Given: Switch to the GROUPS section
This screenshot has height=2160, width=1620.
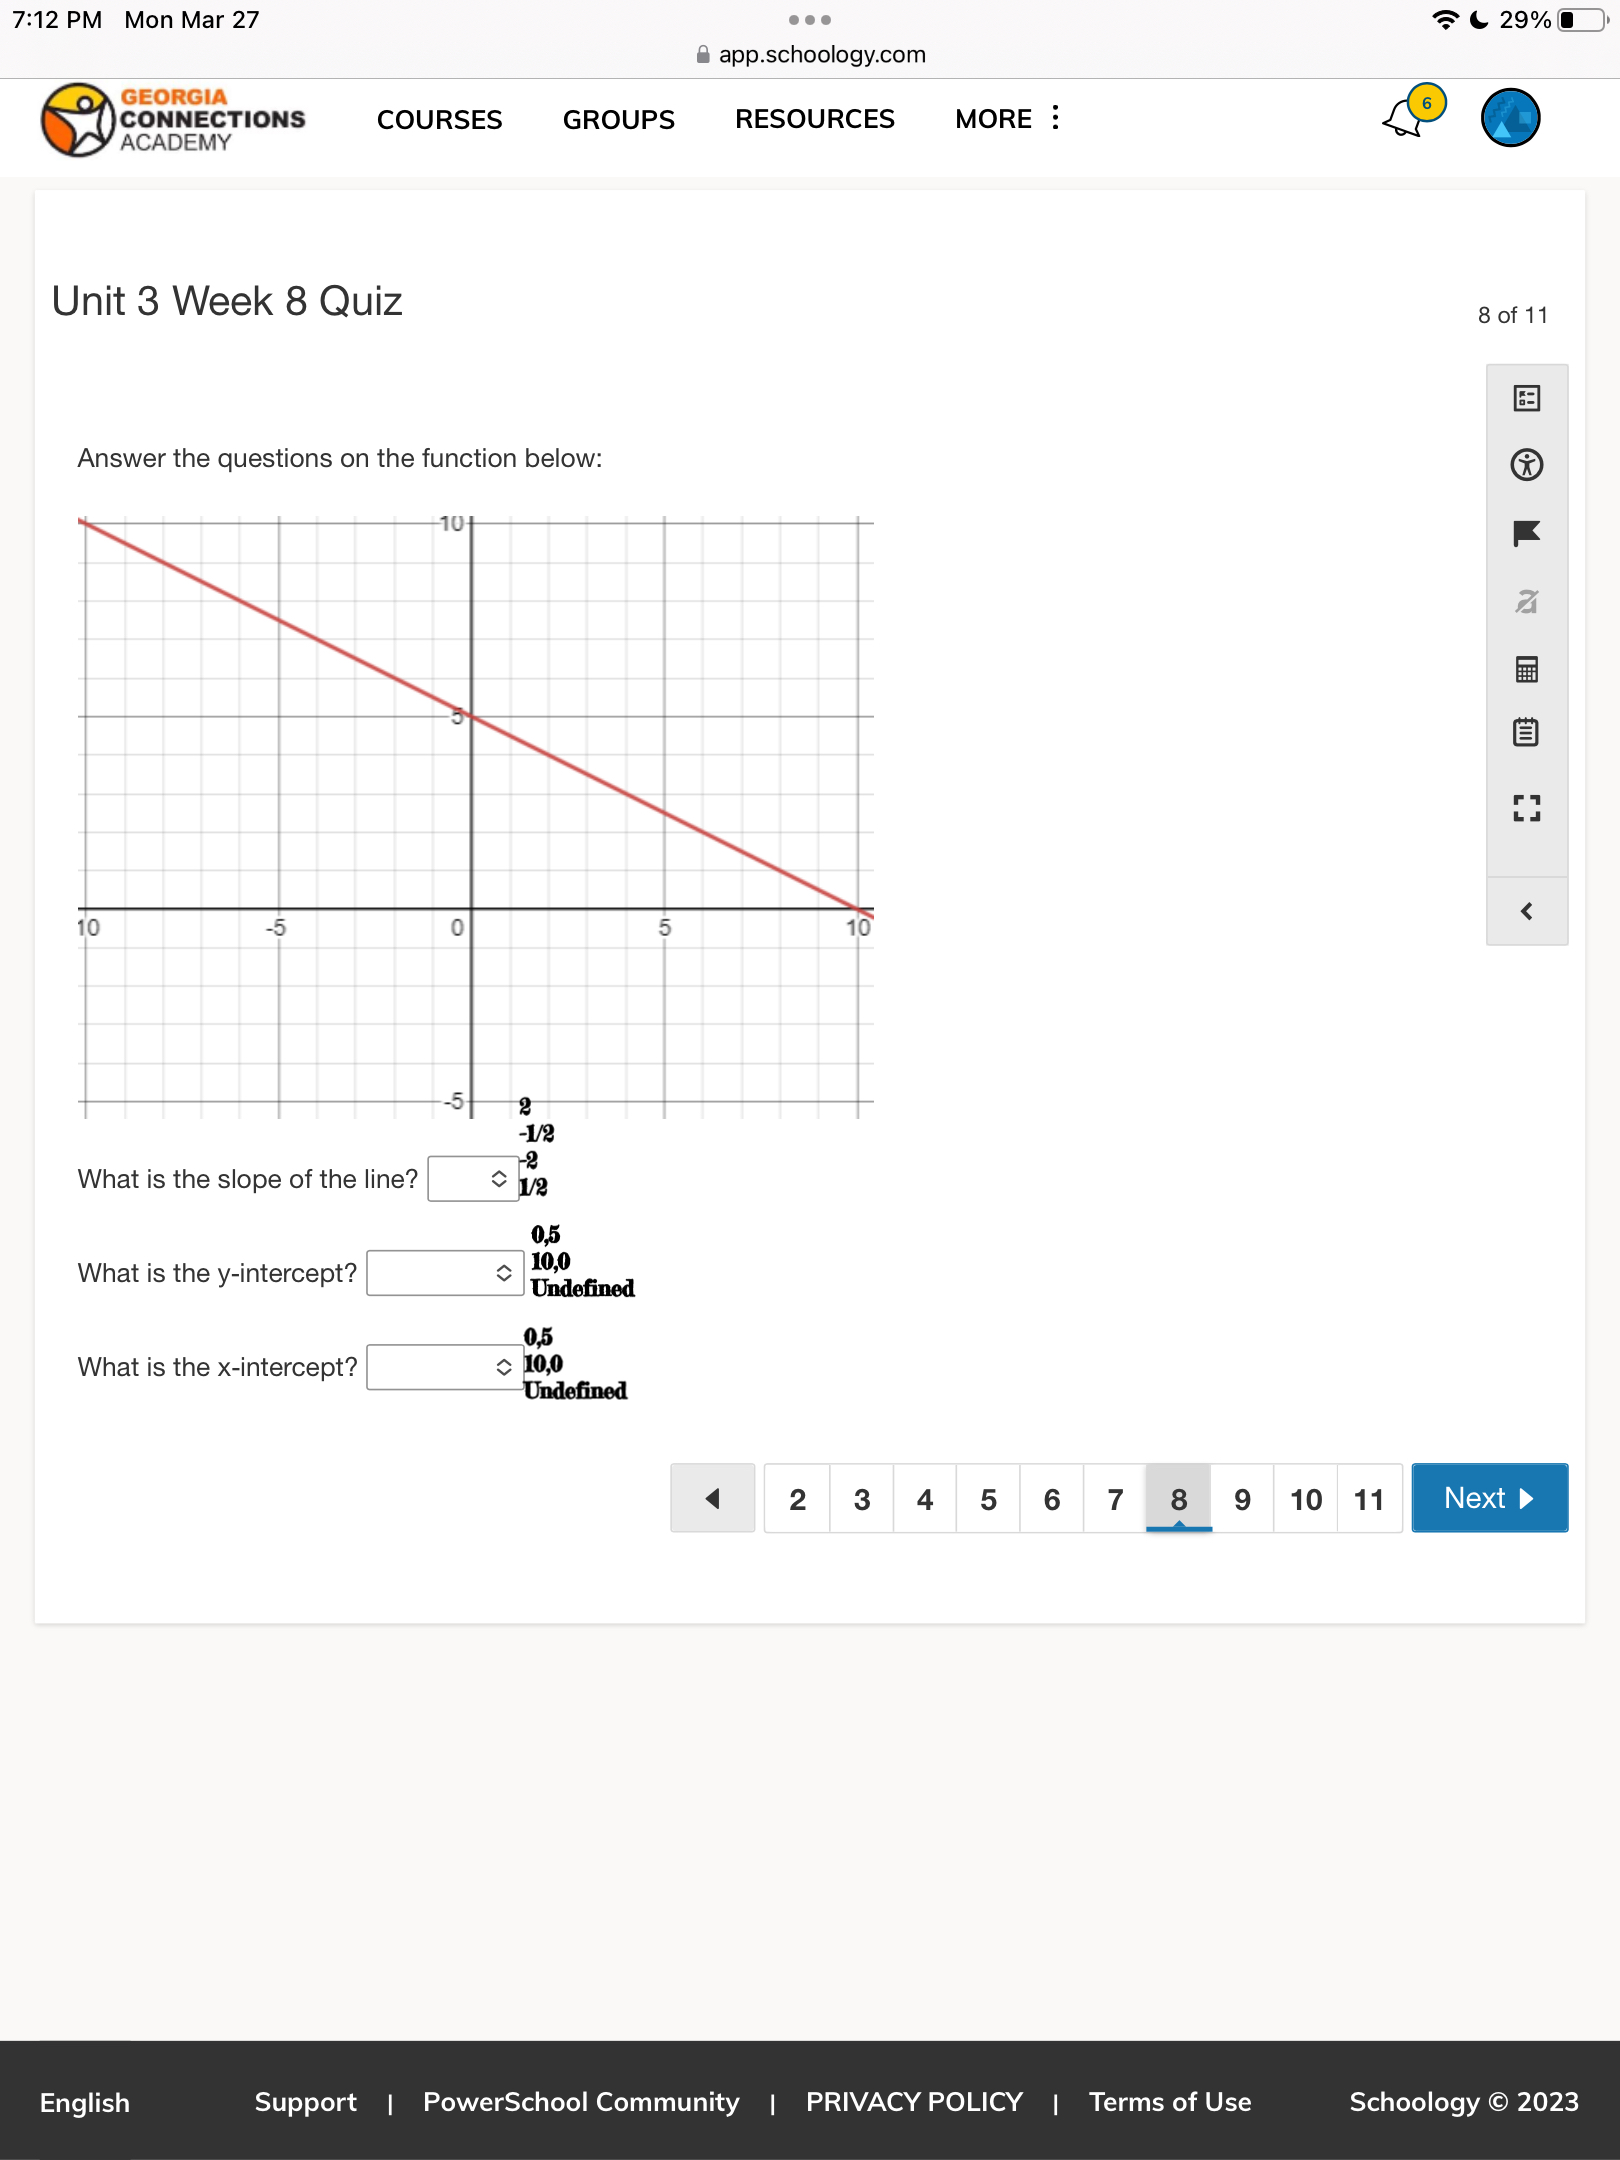Looking at the screenshot, I should click(x=617, y=120).
